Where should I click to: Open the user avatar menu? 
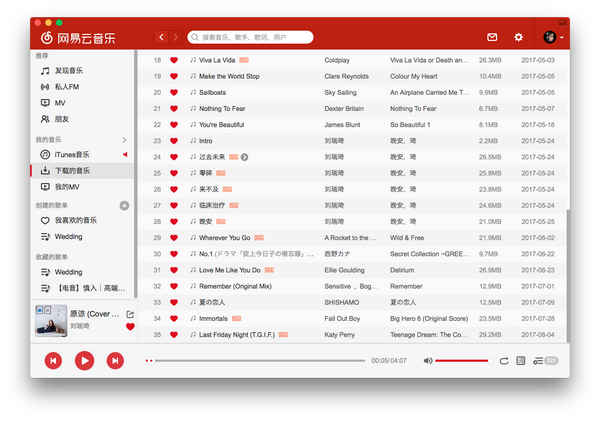pos(553,37)
